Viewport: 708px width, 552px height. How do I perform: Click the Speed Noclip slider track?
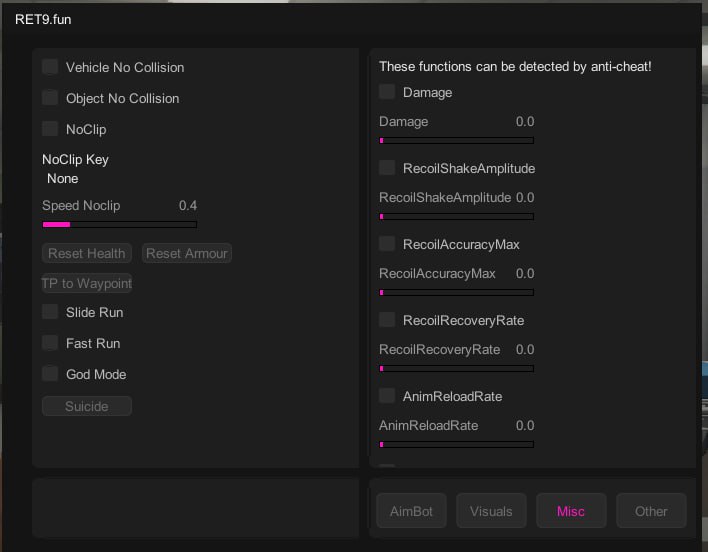(119, 225)
